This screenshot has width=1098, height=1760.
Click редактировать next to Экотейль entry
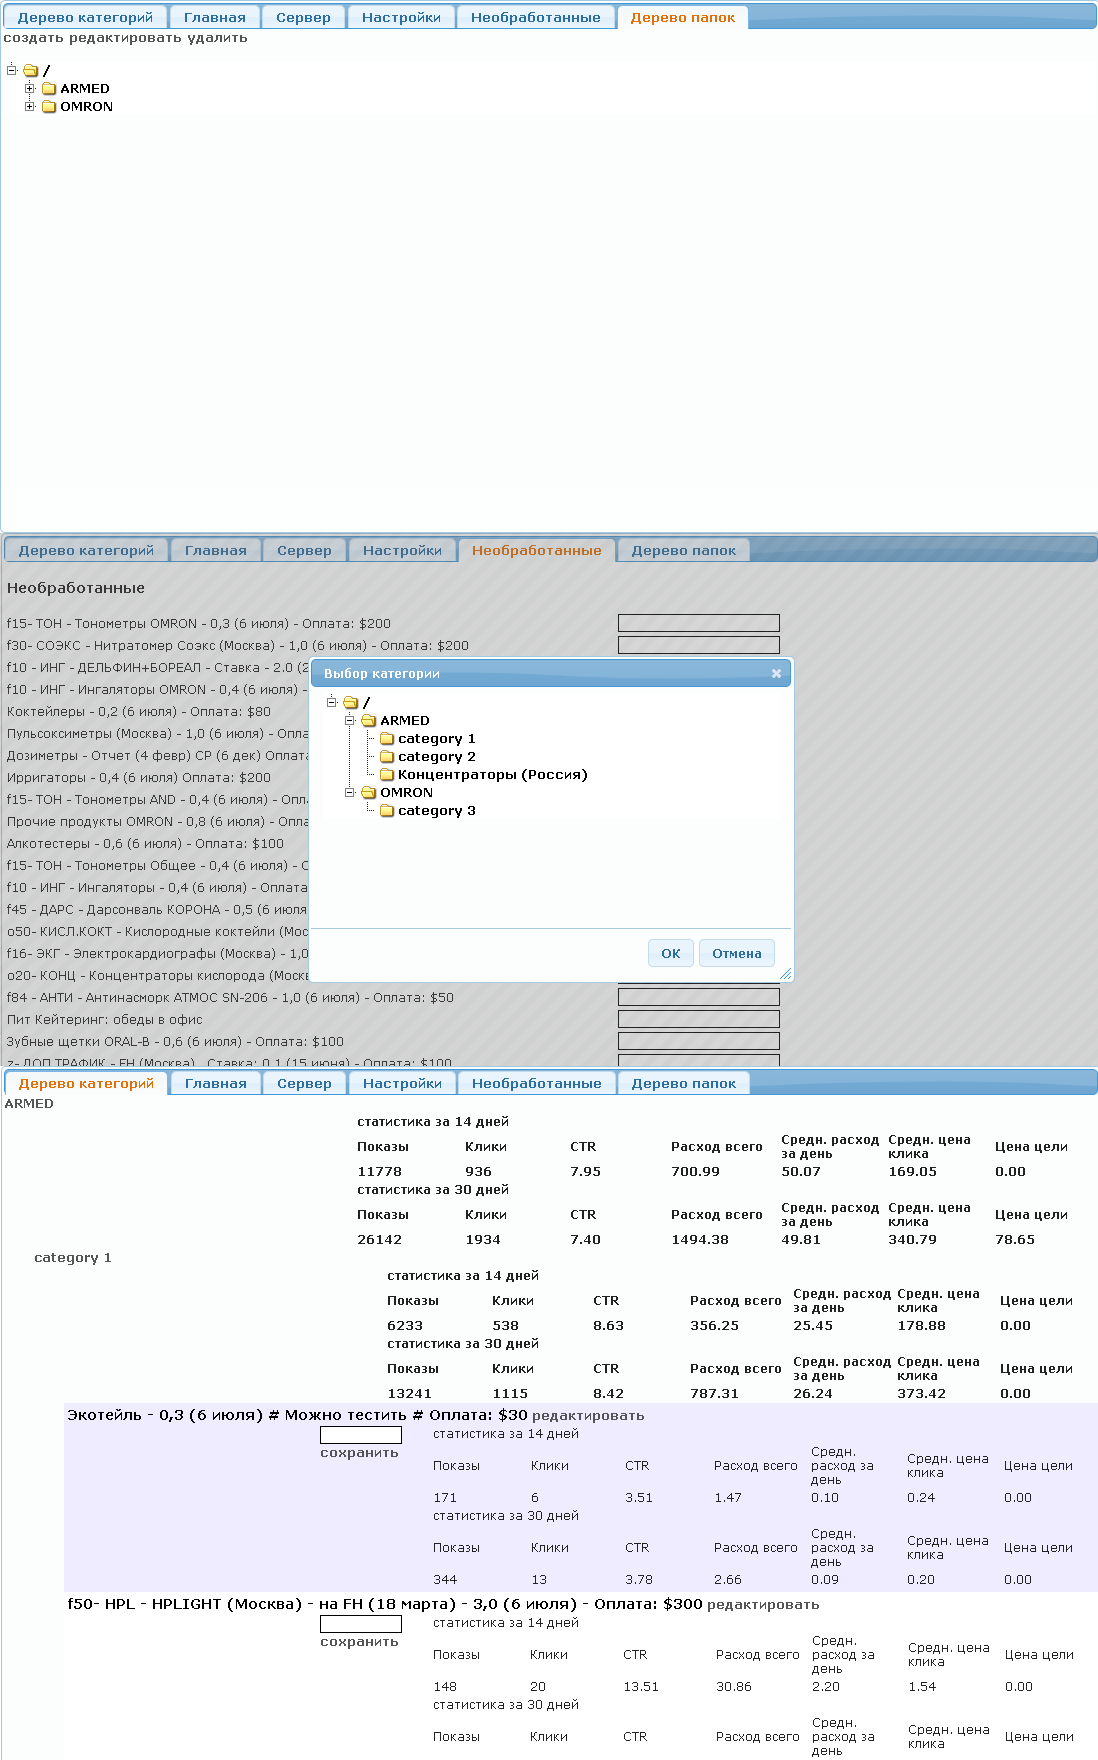coord(588,1416)
